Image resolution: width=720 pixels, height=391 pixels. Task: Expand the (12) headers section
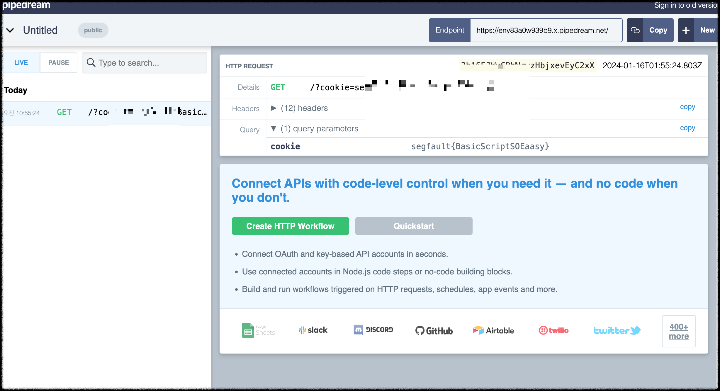300,108
